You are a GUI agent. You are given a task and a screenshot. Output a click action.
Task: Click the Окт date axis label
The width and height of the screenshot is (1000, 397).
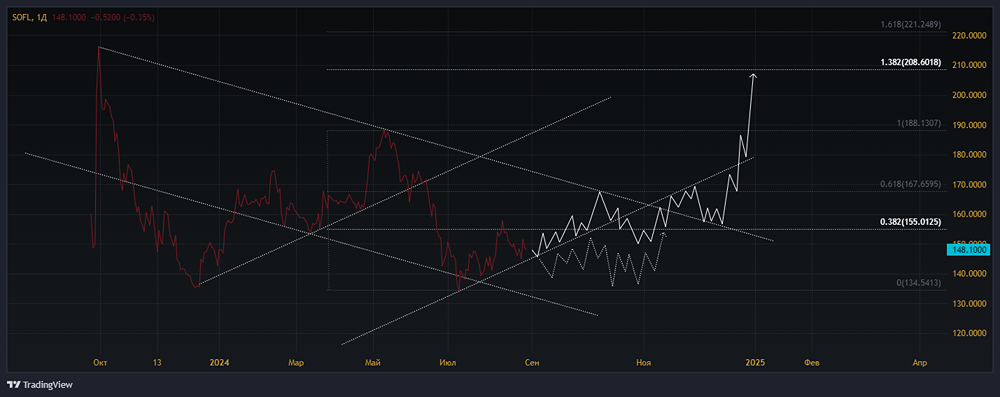click(99, 363)
